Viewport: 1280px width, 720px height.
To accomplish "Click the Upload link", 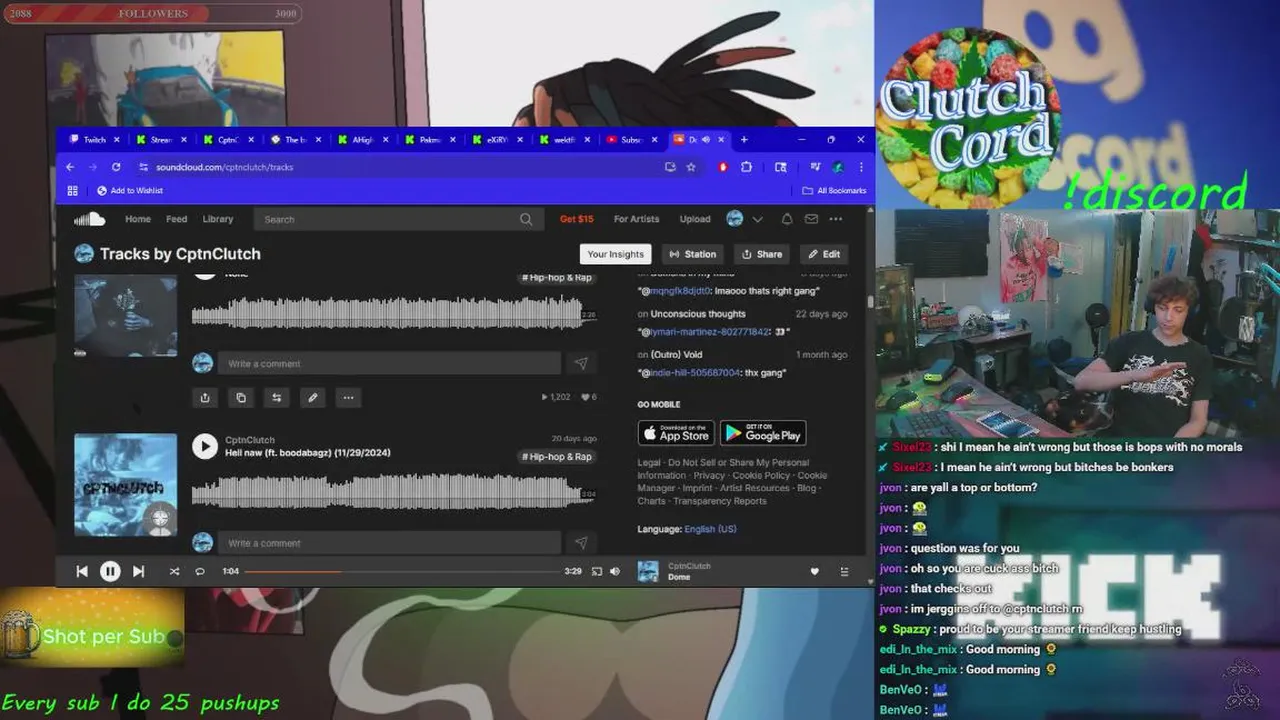I will pyautogui.click(x=695, y=219).
